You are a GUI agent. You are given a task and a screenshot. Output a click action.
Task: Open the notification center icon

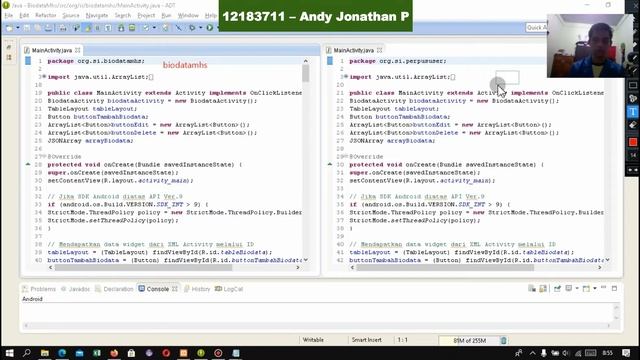(x=626, y=353)
